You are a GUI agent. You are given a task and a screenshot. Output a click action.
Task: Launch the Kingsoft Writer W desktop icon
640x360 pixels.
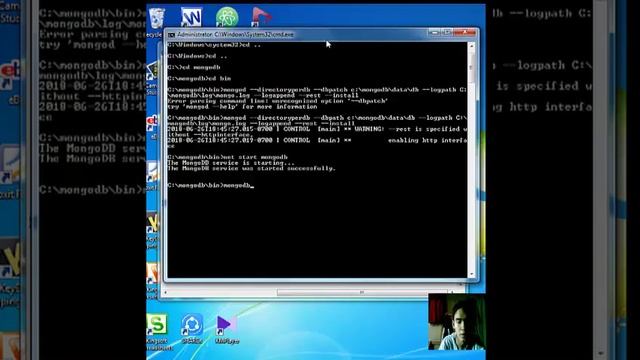(x=191, y=17)
